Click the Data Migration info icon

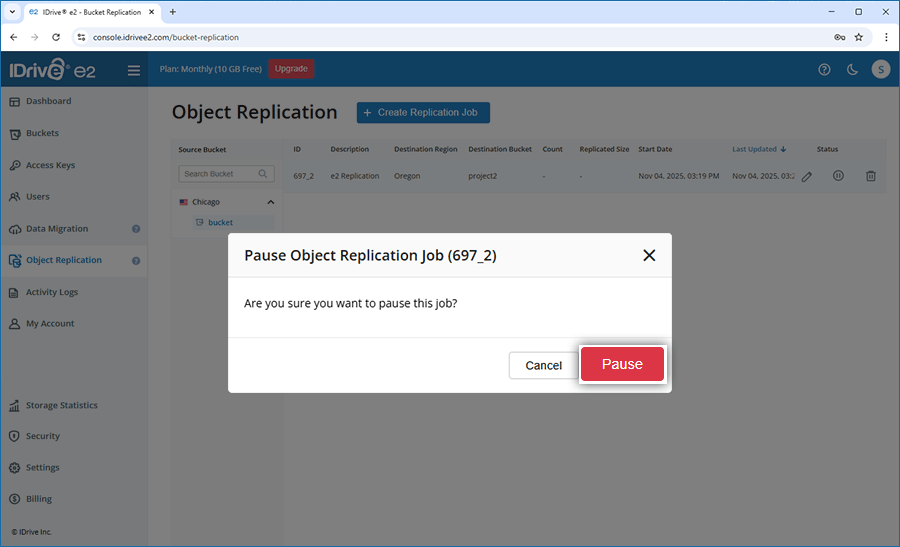tap(136, 229)
